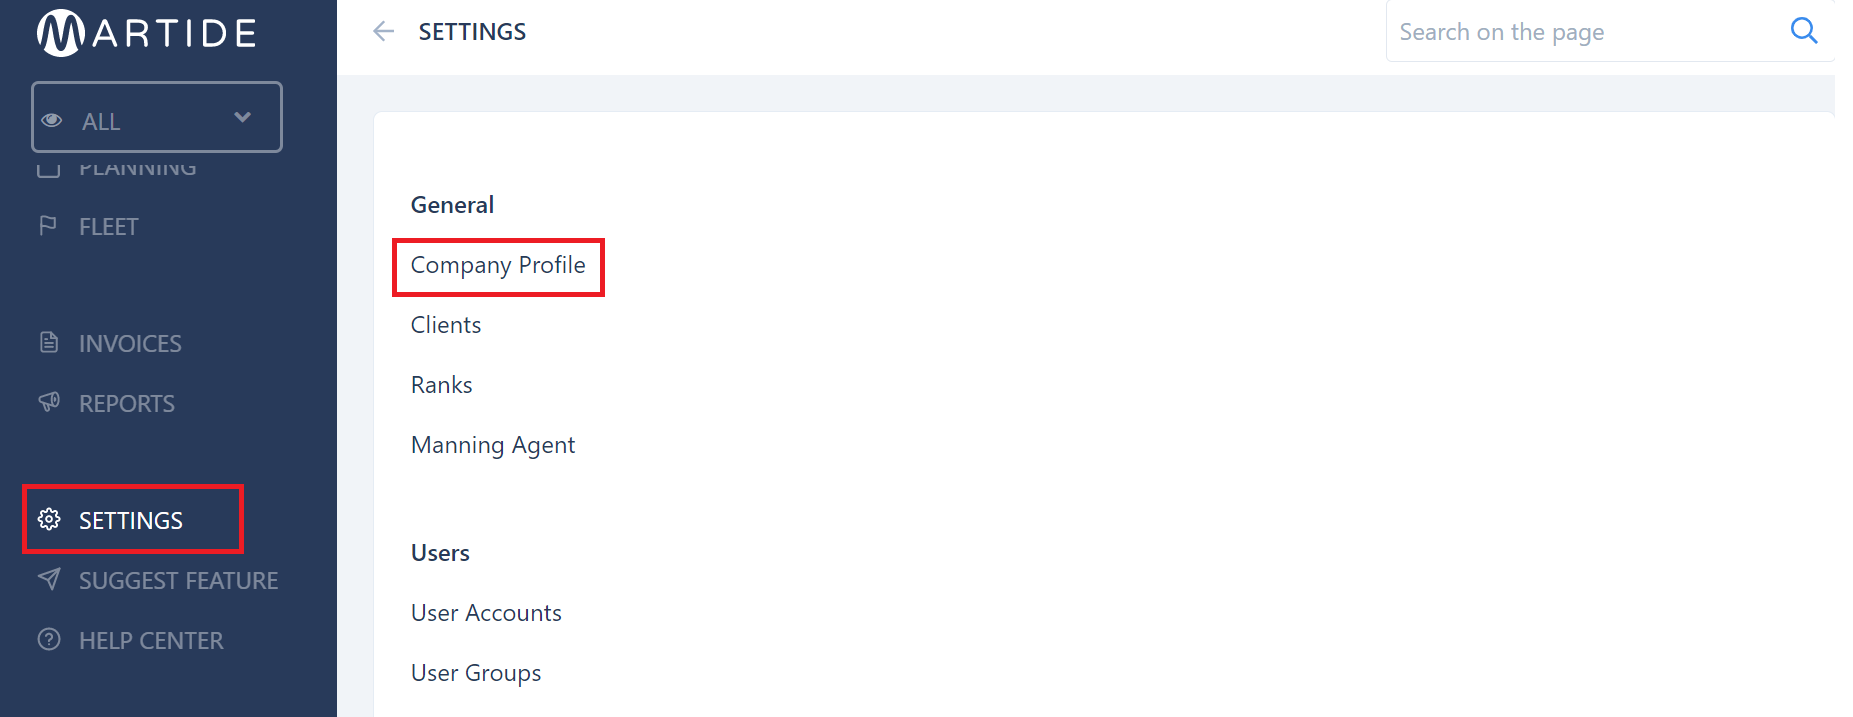
Task: Open User Accounts under Users
Action: 486,613
